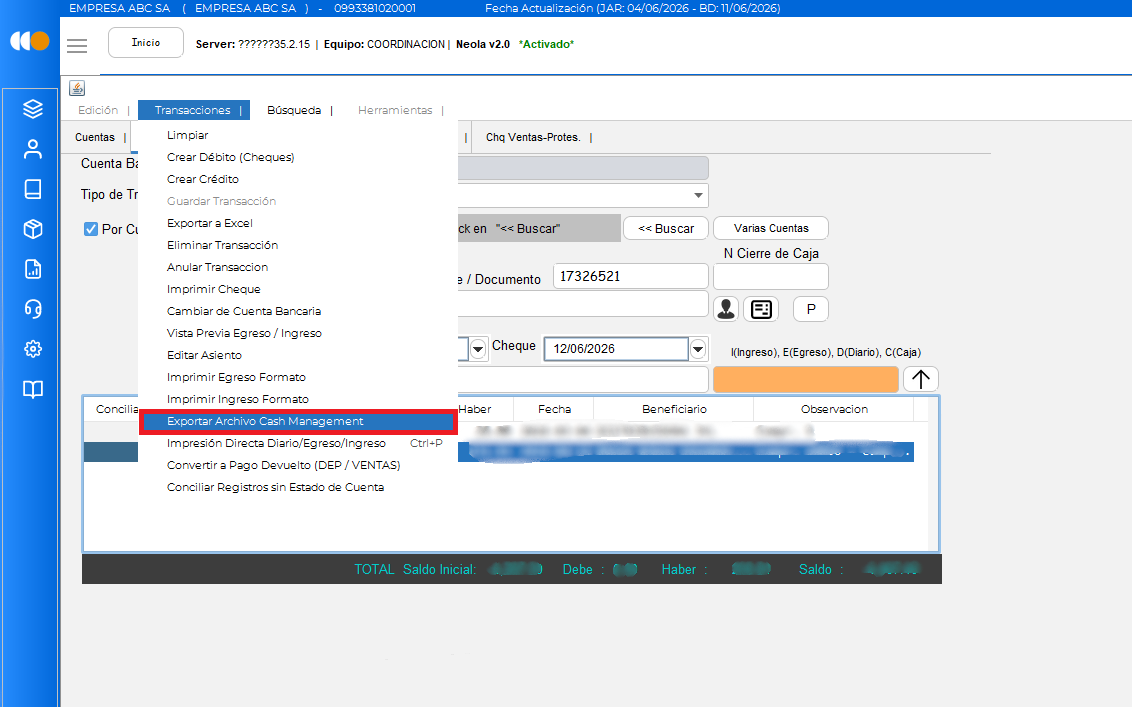Image resolution: width=1132 pixels, height=707 pixels.
Task: Select Editar Asiento
Action: 297,355
